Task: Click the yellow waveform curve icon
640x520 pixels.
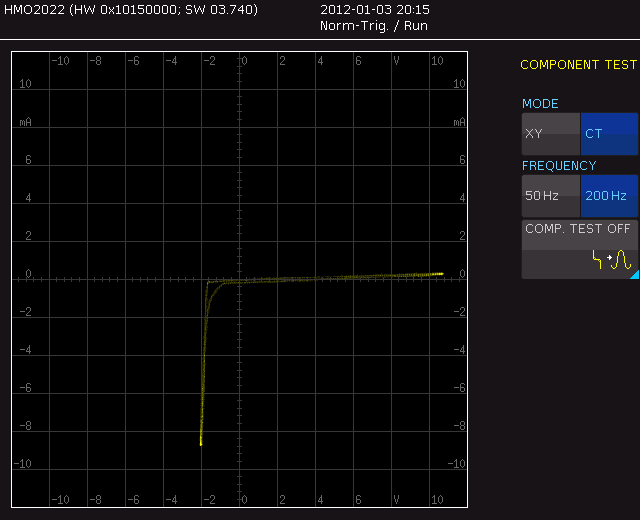Action: [x=611, y=260]
